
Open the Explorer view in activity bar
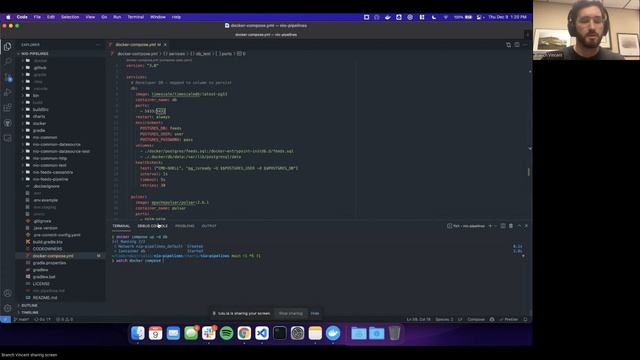(7, 47)
